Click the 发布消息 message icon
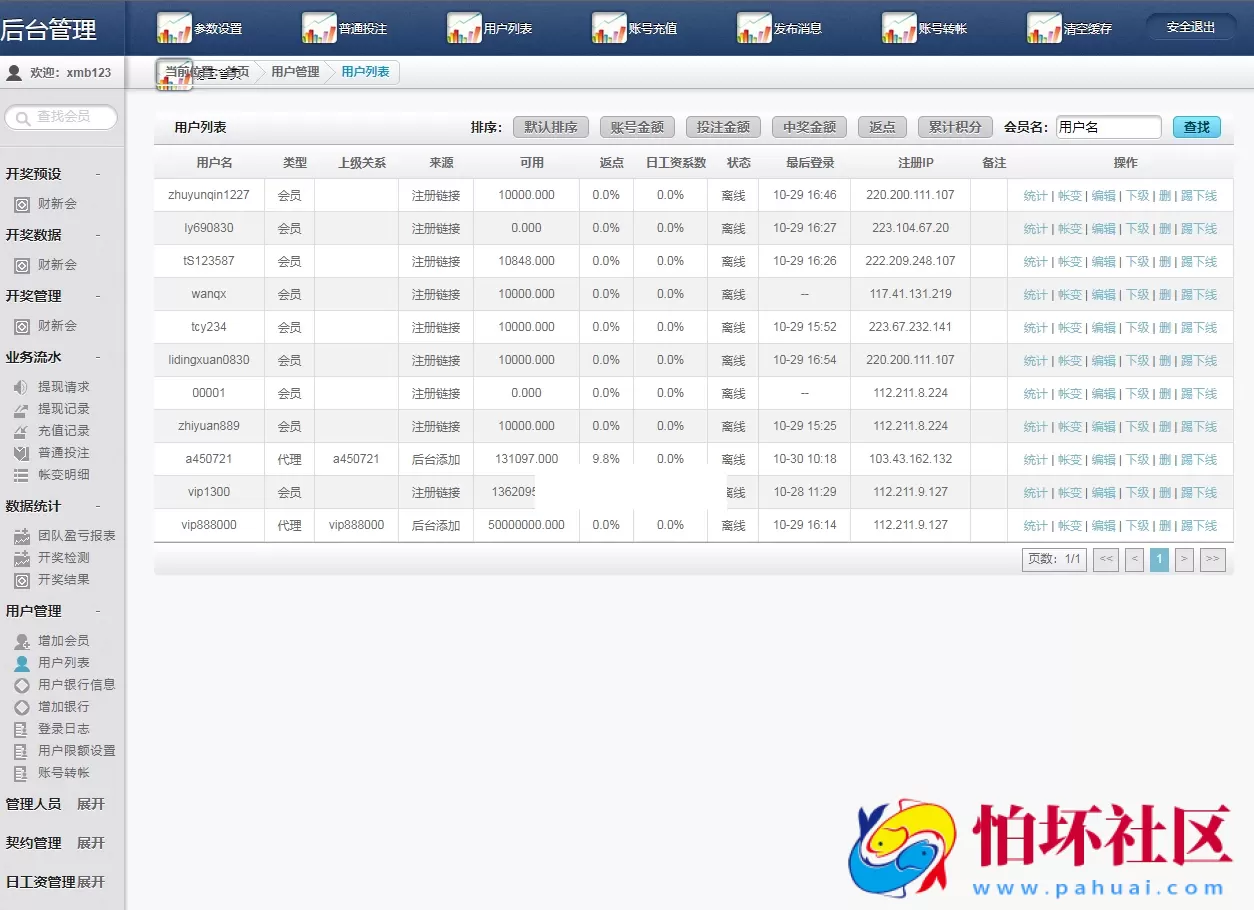Image resolution: width=1254 pixels, height=910 pixels. coord(752,26)
